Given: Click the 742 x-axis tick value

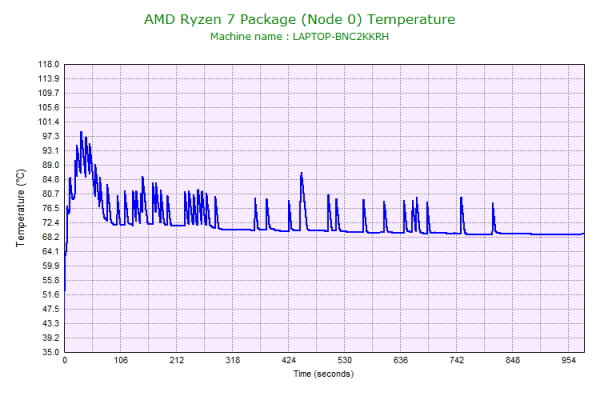Looking at the screenshot, I should point(457,360).
